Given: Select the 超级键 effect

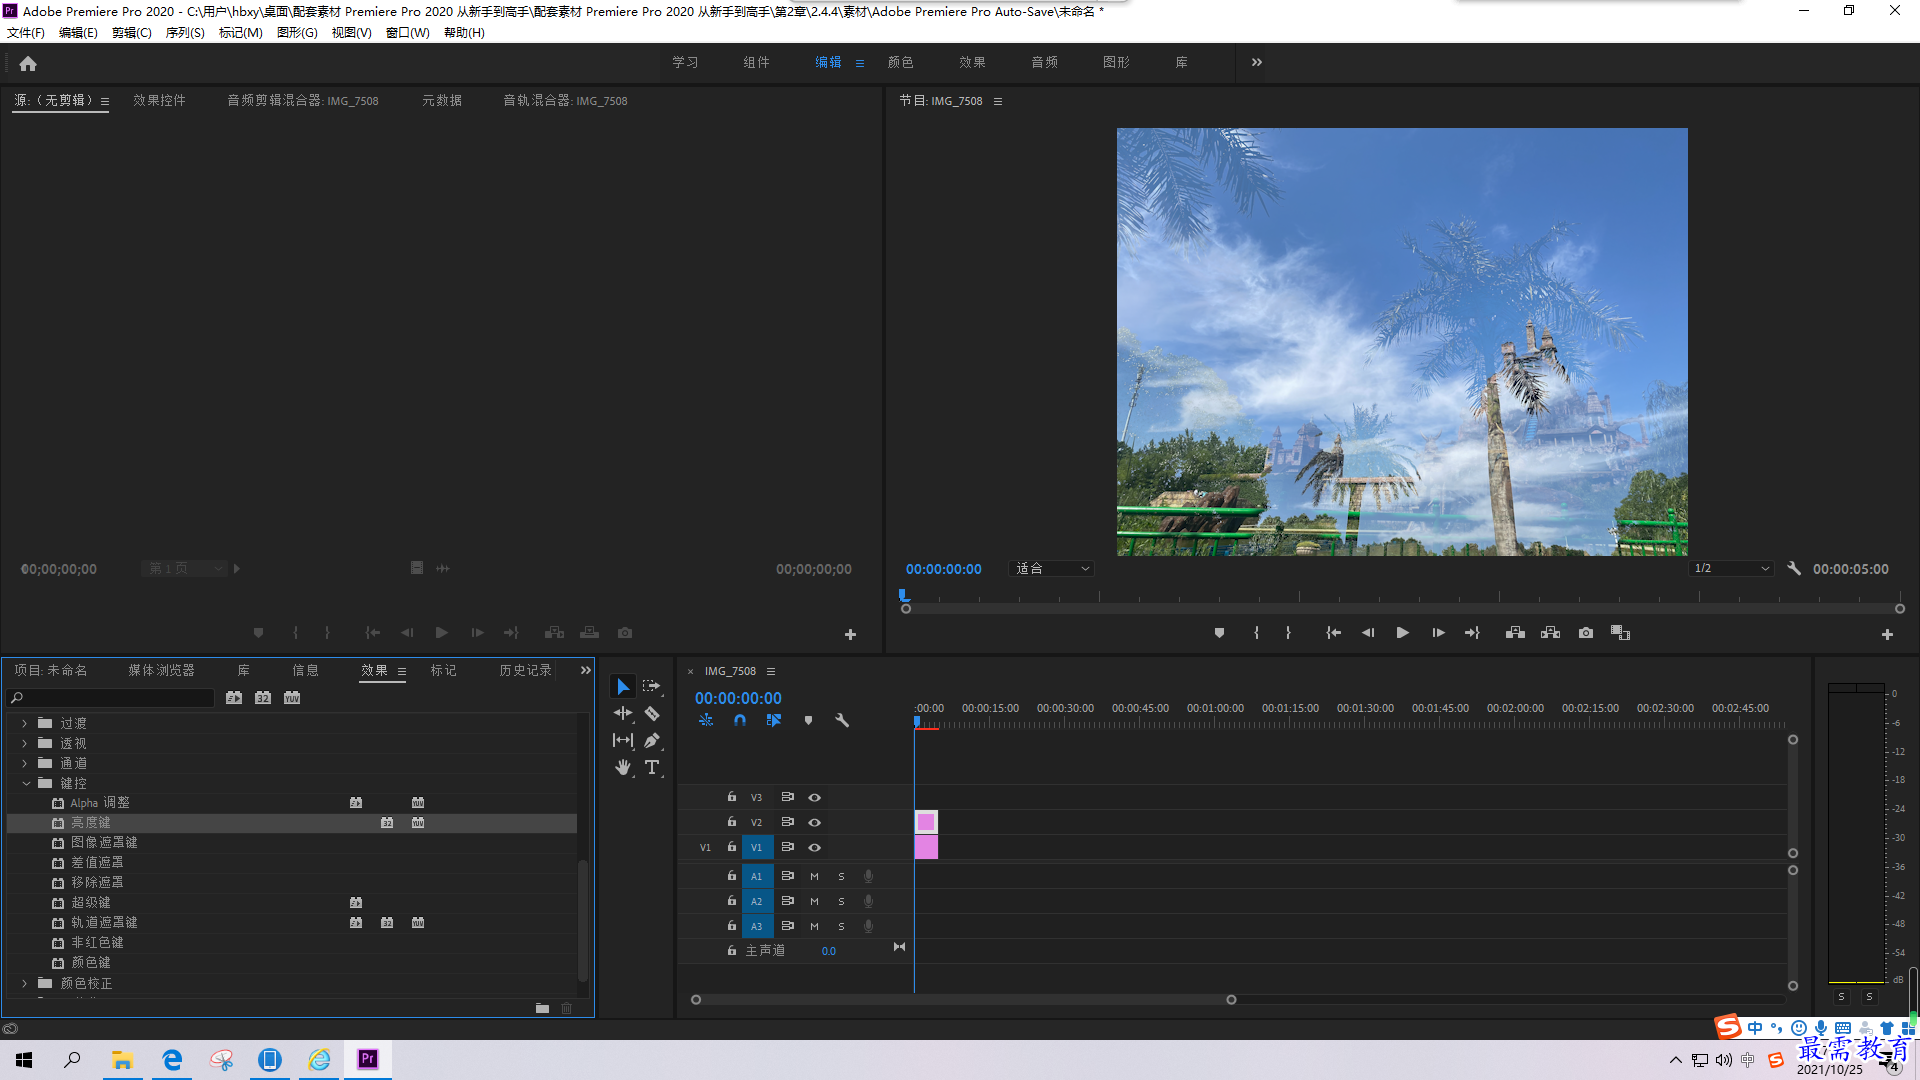Looking at the screenshot, I should click(91, 902).
